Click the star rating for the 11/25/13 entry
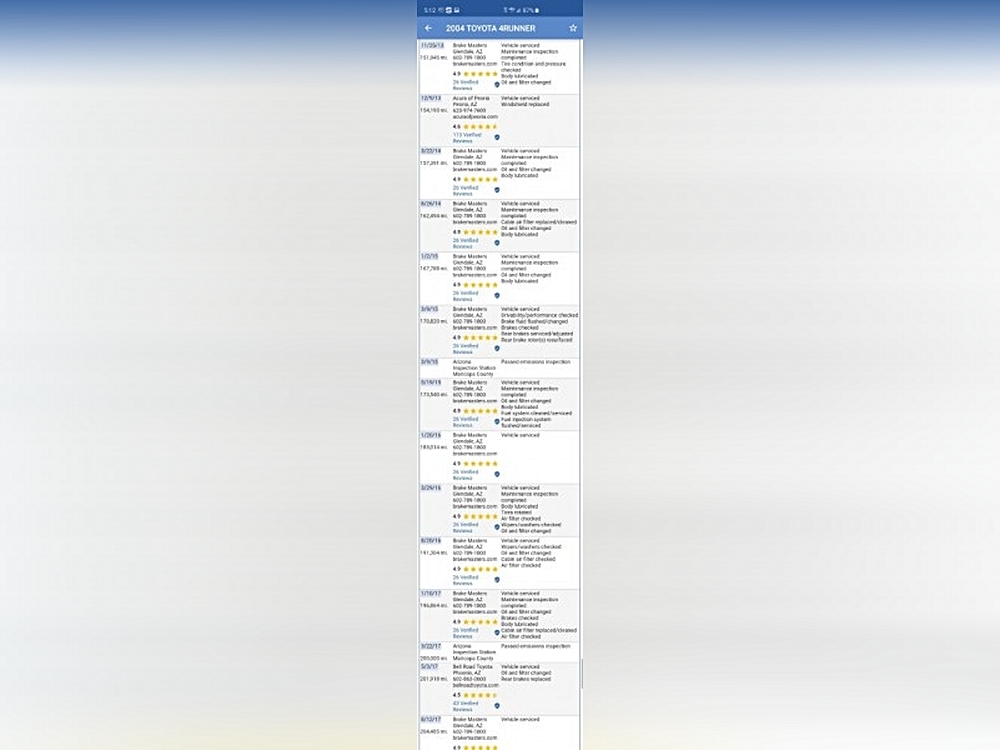The width and height of the screenshot is (1000, 750). (480, 73)
